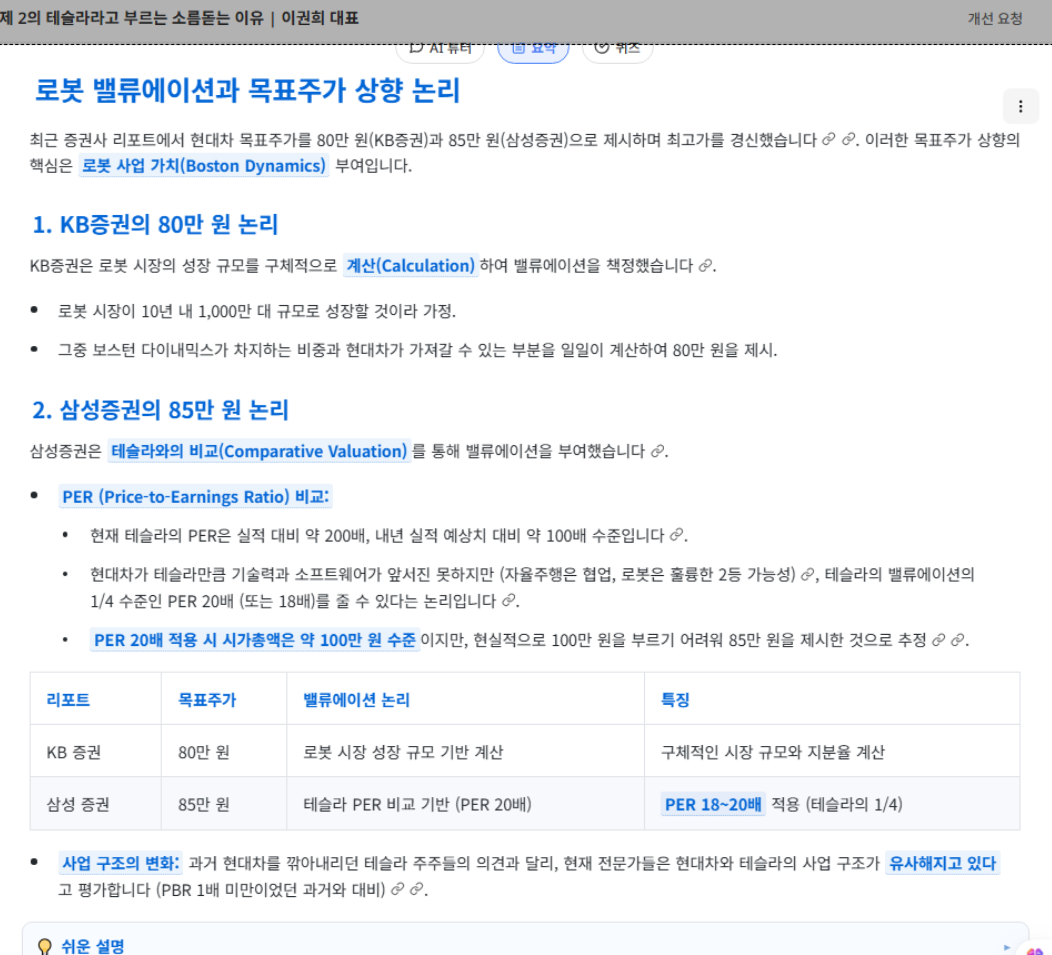This screenshot has height=955, width=1052.
Task: Click first link icon after '경신했습니다'
Action: tap(828, 140)
